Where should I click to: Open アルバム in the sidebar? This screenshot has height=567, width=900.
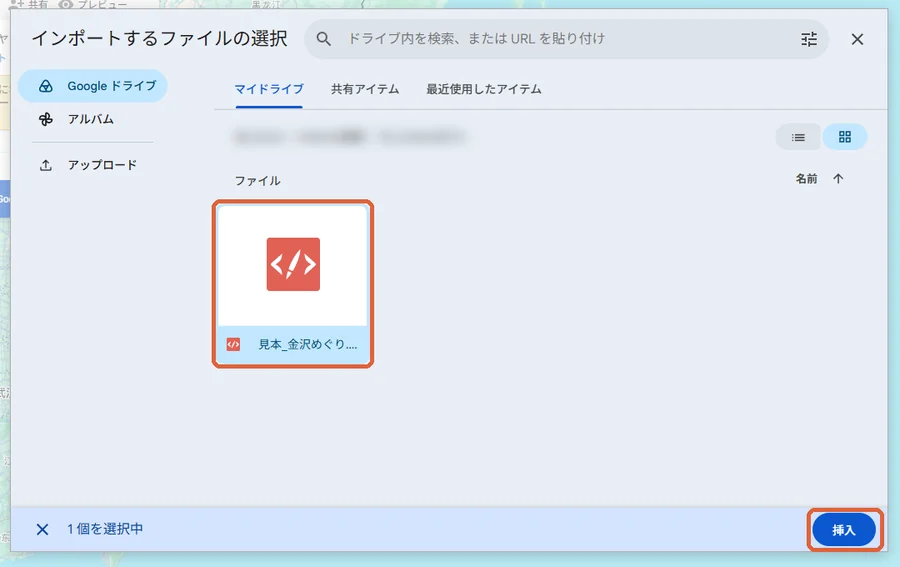pos(93,119)
